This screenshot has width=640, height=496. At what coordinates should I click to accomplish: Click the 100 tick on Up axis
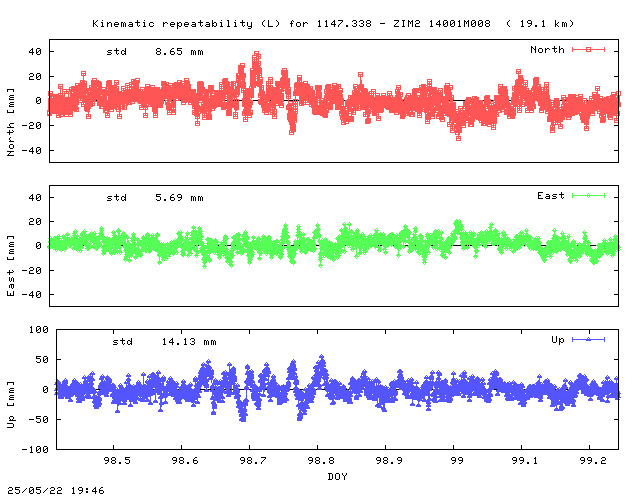coord(39,329)
